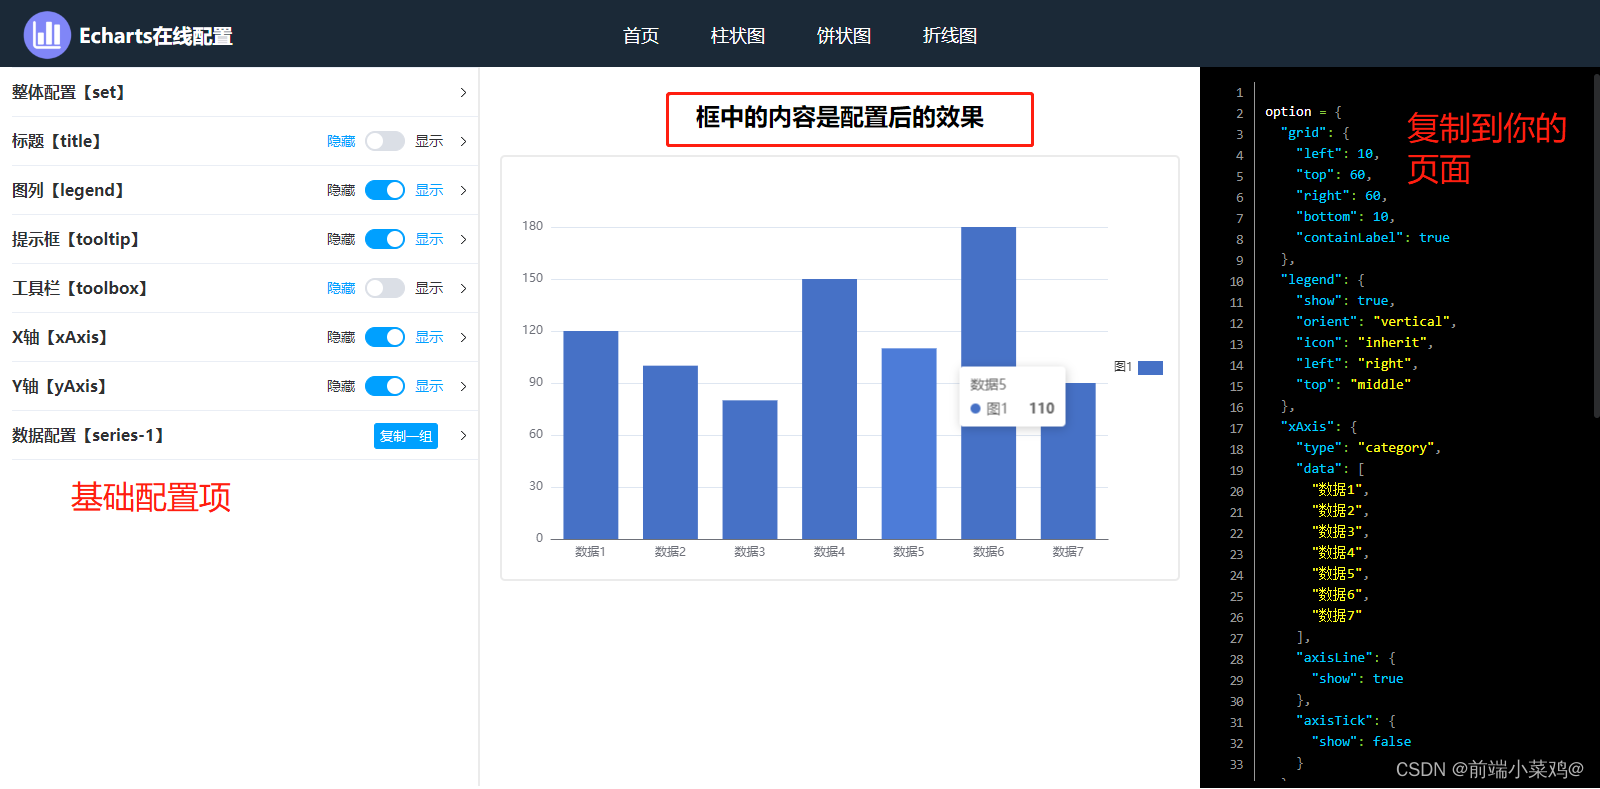Expand the Y轴 [yAxis] row chevron
Image resolution: width=1600 pixels, height=789 pixels.
point(463,386)
